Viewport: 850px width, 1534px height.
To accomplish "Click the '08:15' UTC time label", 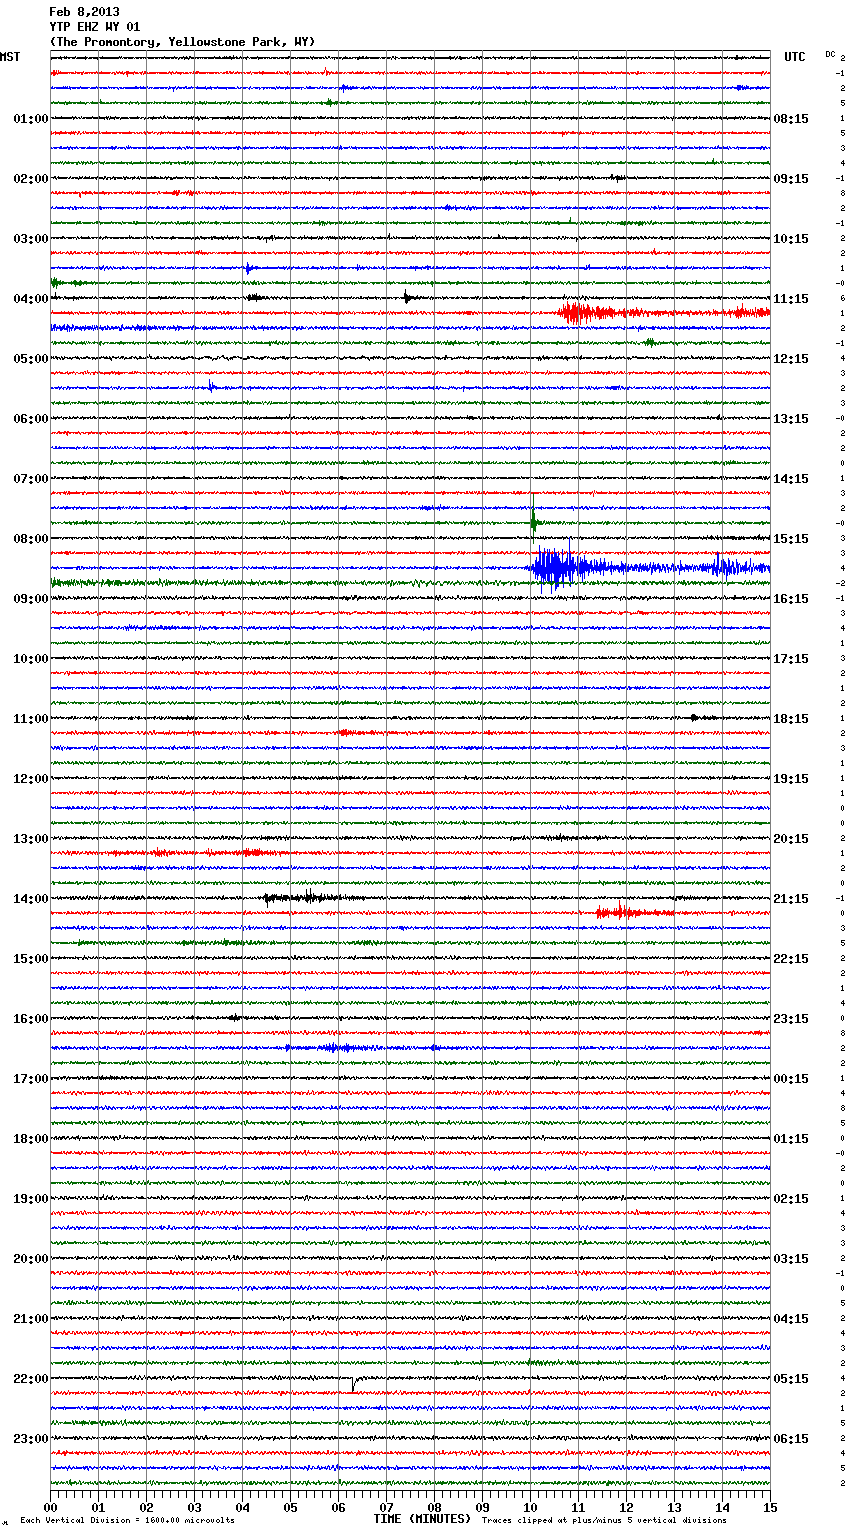I will 791,119.
